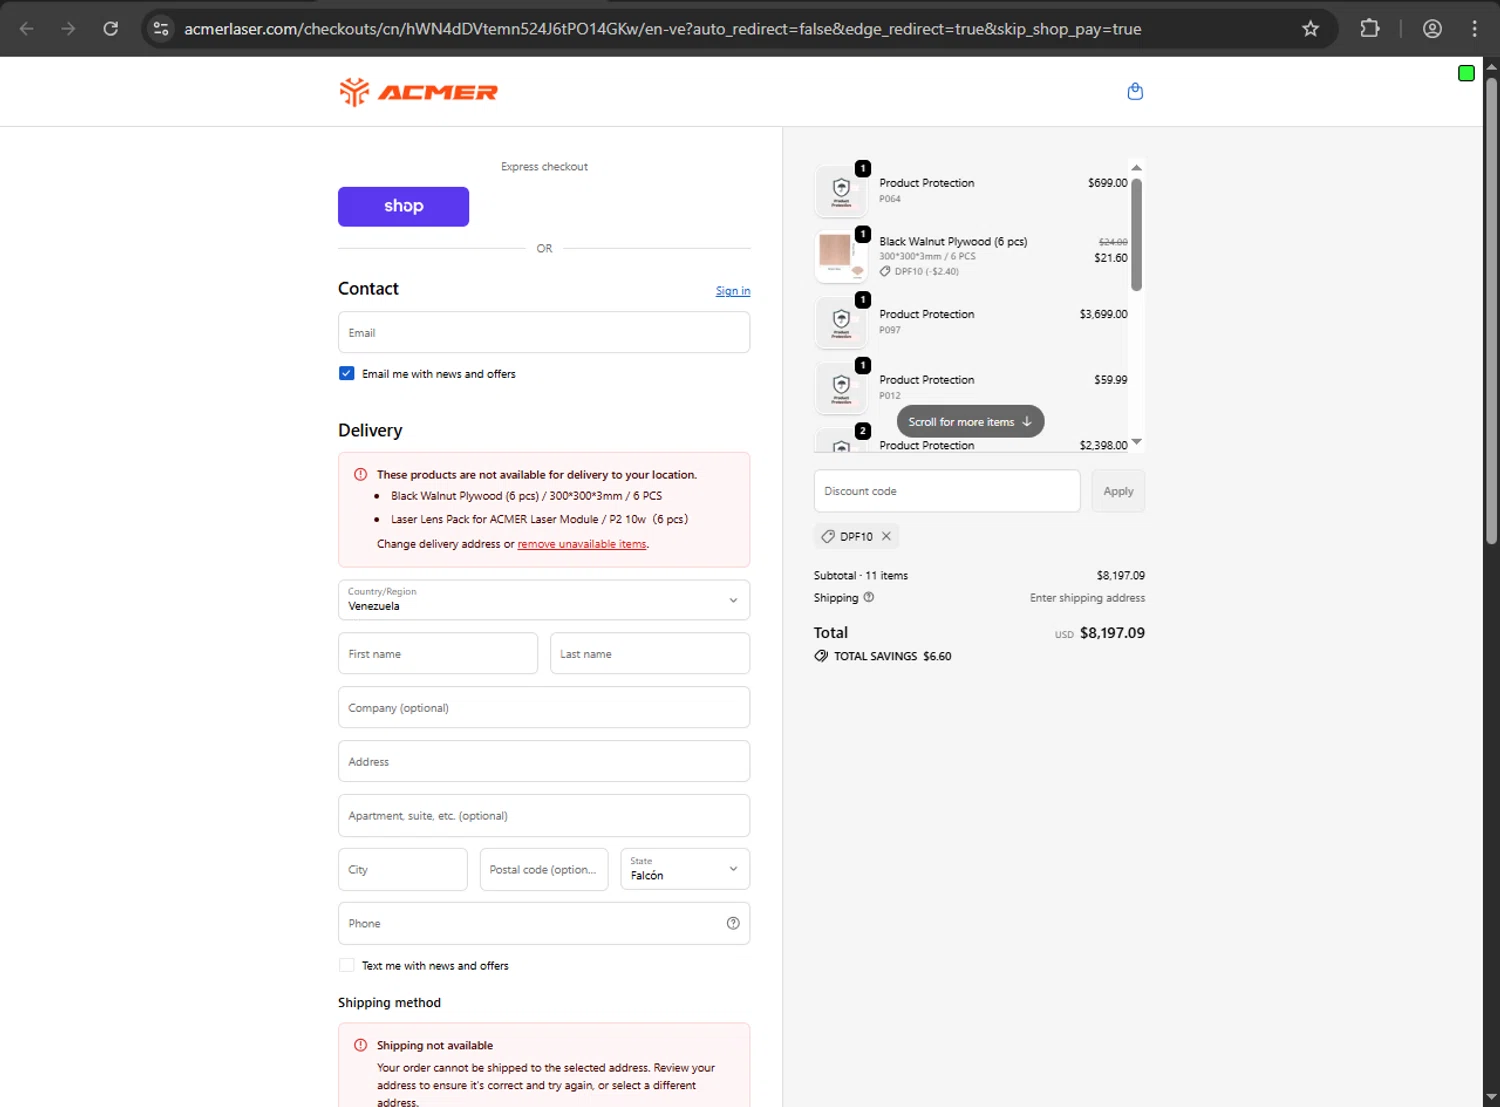Click Scroll for more items button
Viewport: 1500px width, 1107px height.
point(970,422)
